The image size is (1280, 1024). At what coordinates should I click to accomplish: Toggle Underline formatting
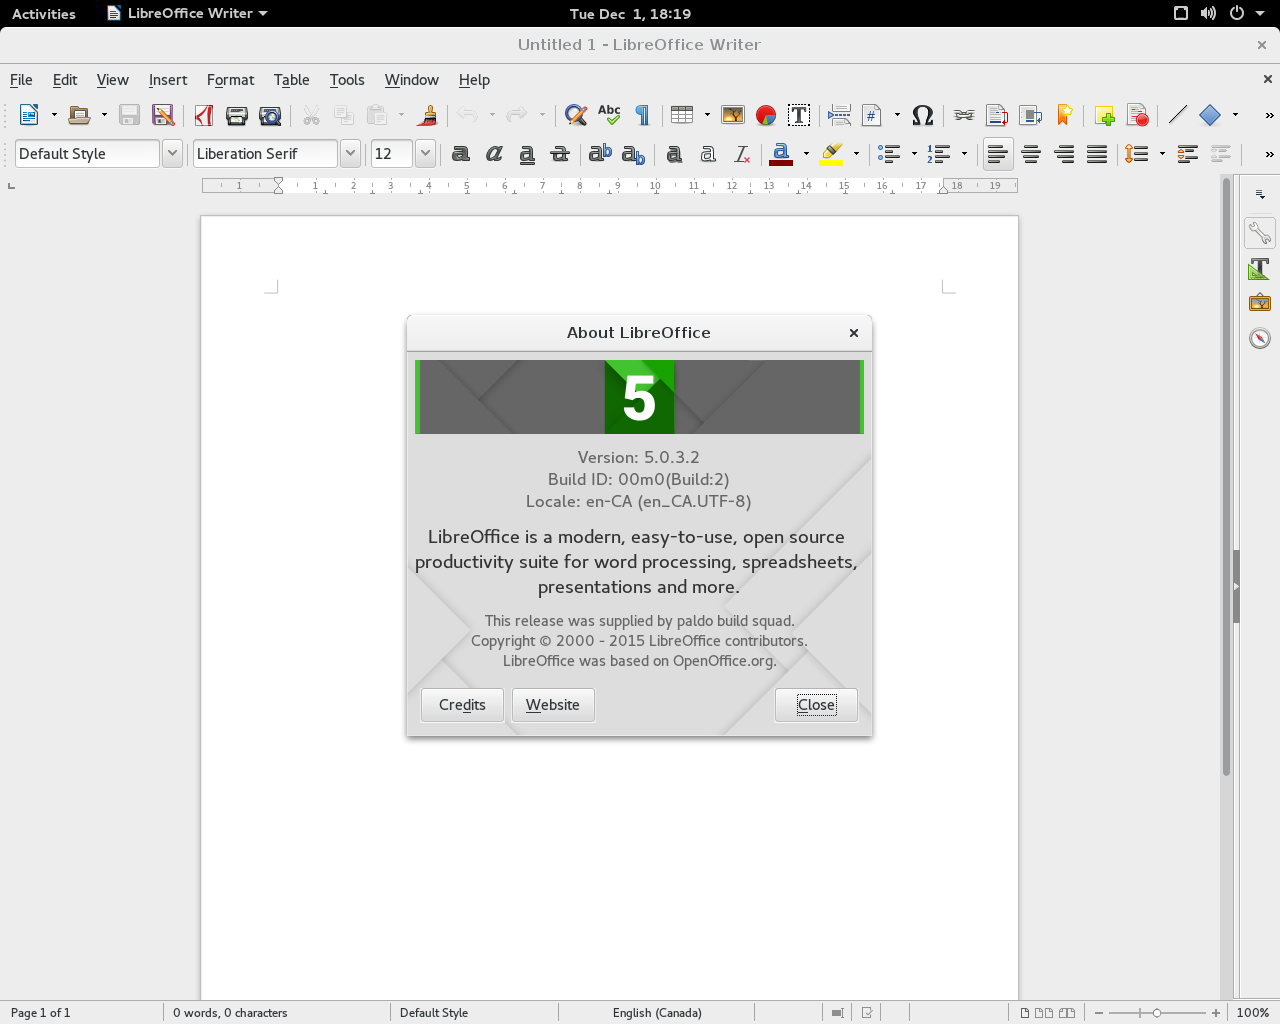pyautogui.click(x=527, y=154)
